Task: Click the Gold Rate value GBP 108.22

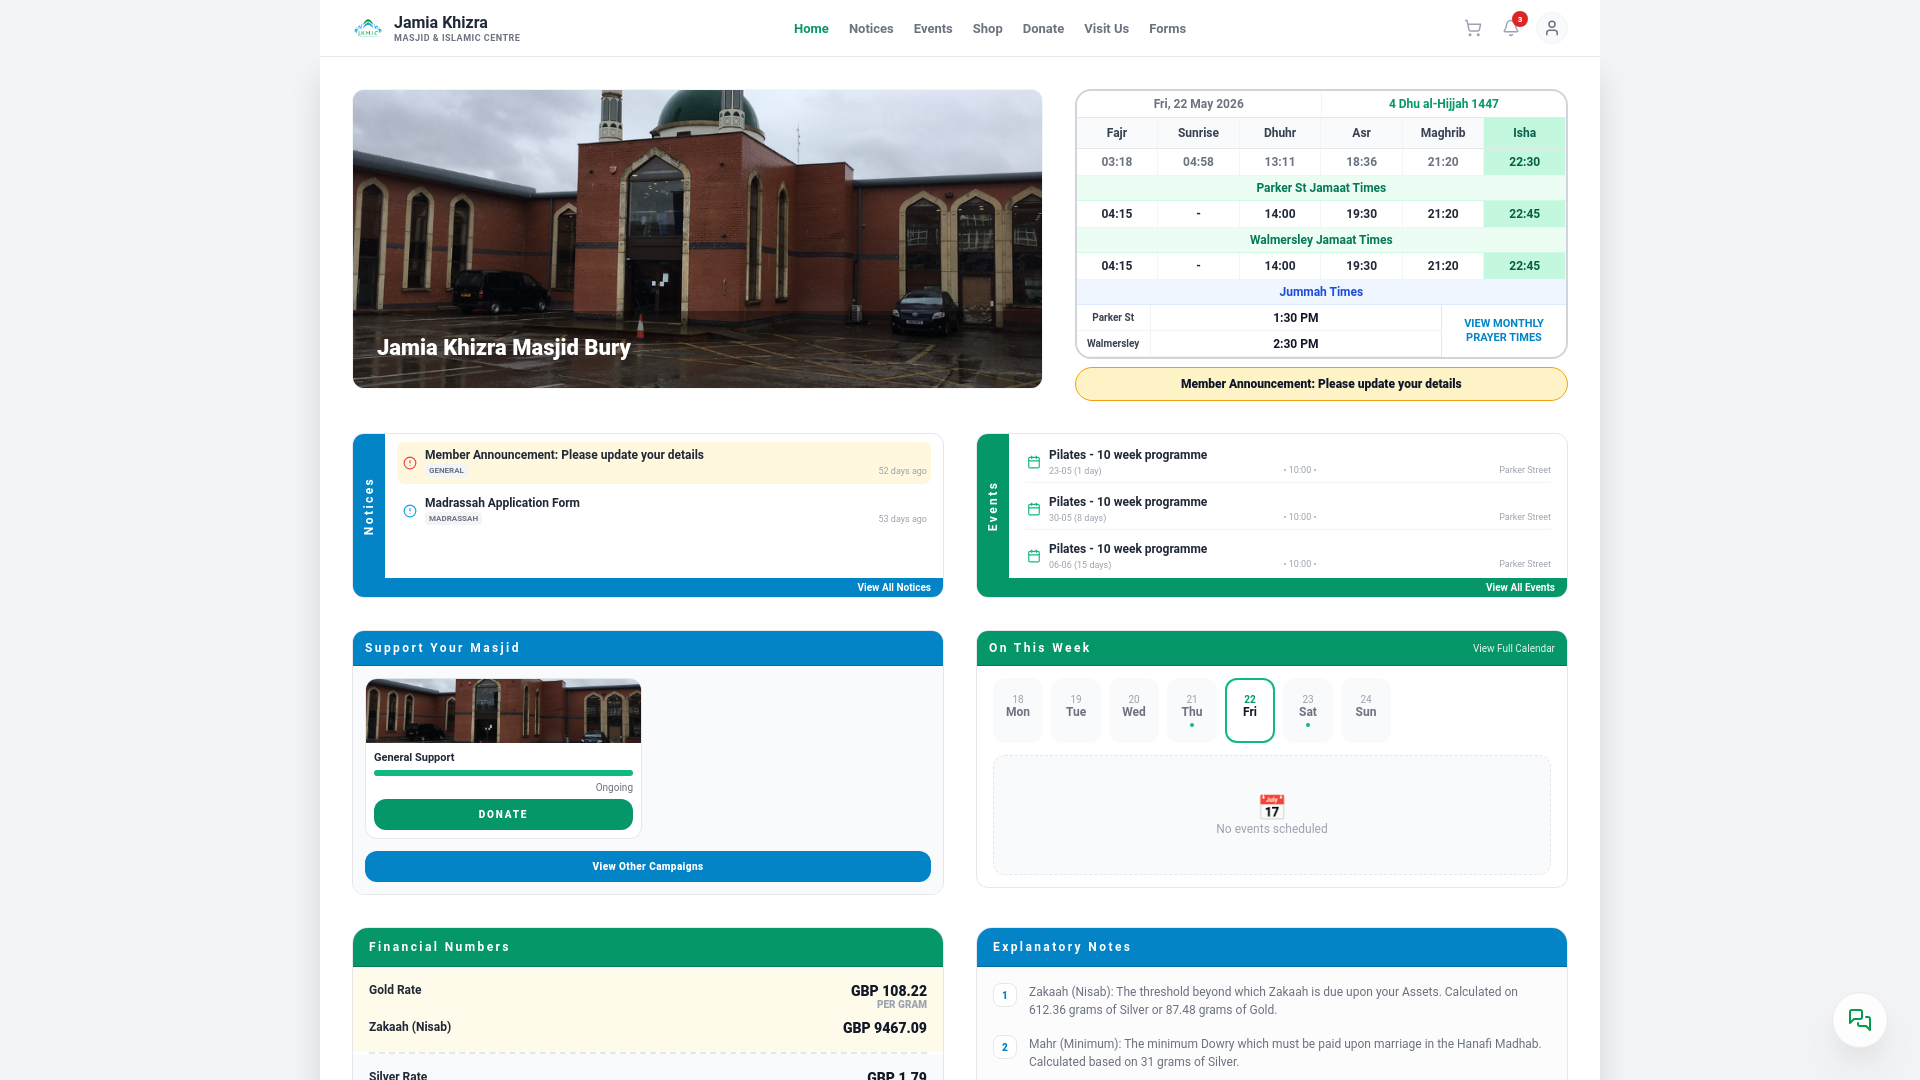Action: pyautogui.click(x=888, y=991)
